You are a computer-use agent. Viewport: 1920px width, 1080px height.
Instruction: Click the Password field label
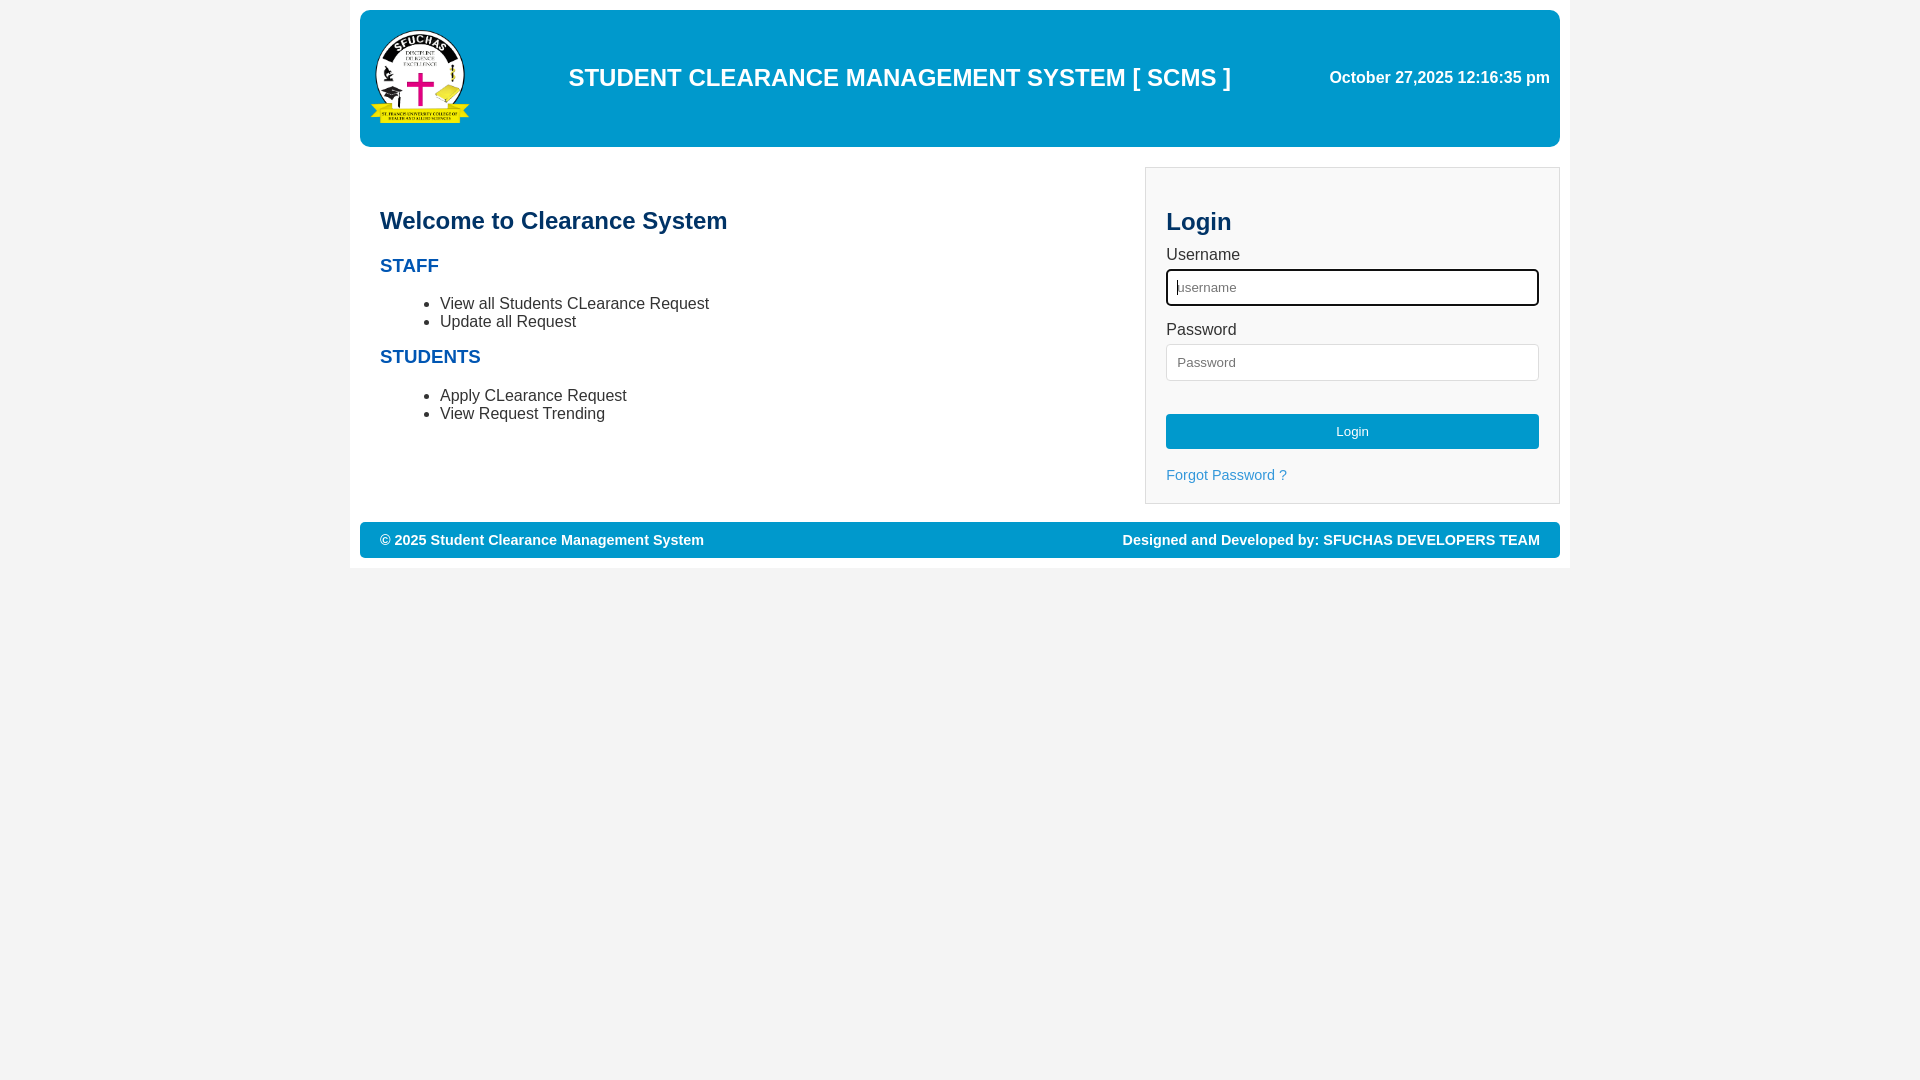tap(1200, 330)
